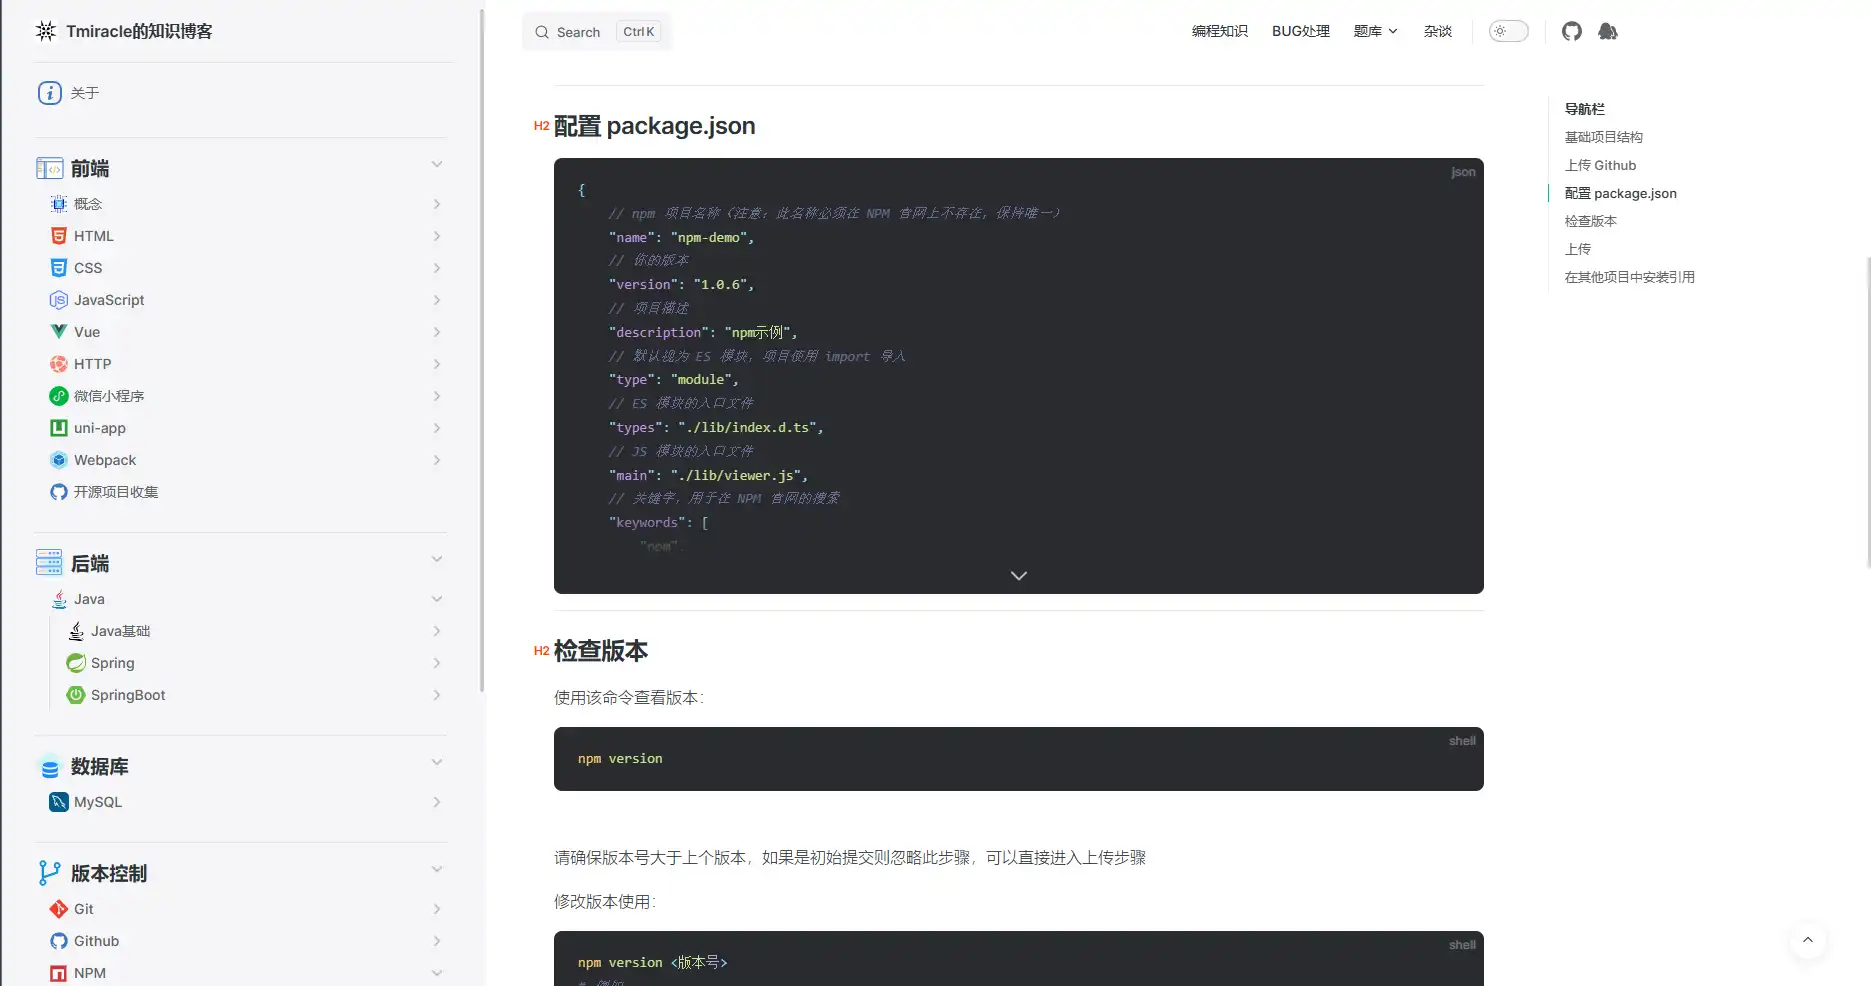
Task: Click the site logo icon beside Tmiracle的知识博客
Action: pyautogui.click(x=46, y=31)
